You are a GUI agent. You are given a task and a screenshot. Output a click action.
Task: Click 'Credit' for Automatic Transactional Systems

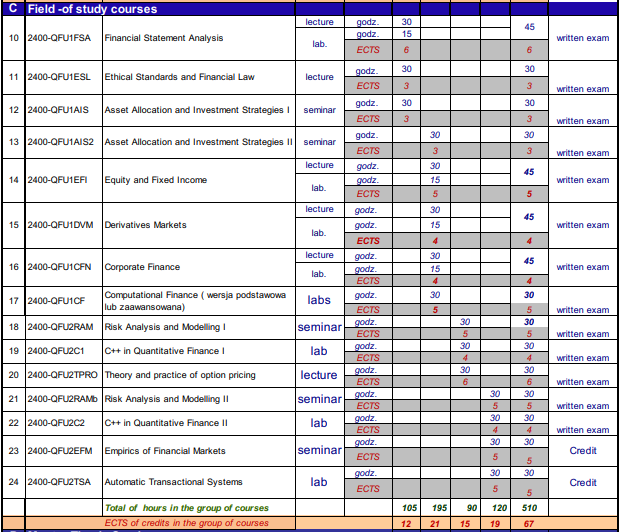(x=582, y=482)
